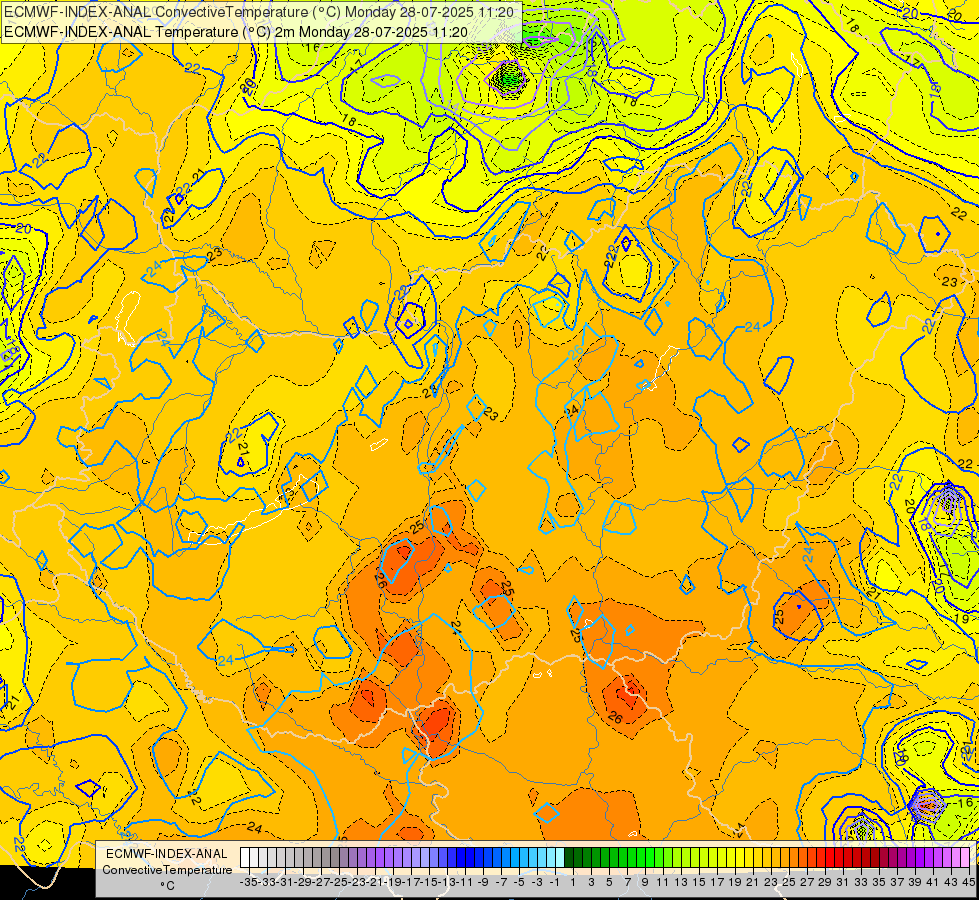The width and height of the screenshot is (979, 900).
Task: Click legend scale value 27
Action: tap(807, 882)
